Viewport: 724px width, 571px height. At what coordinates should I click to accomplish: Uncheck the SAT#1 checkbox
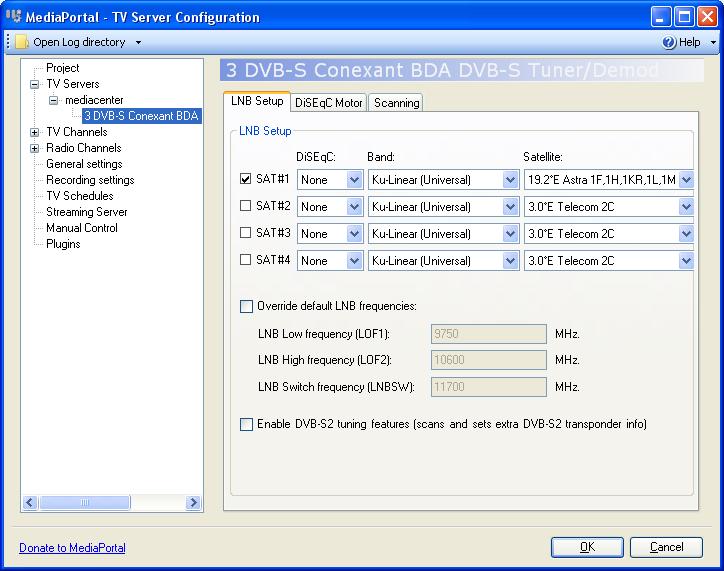(x=246, y=179)
